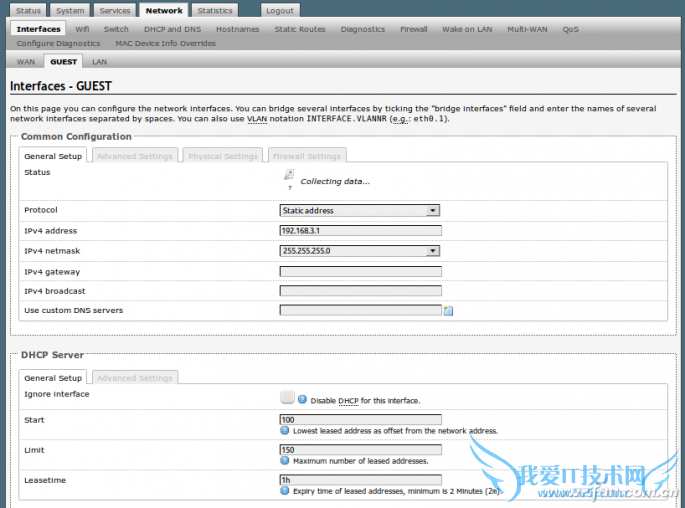The width and height of the screenshot is (685, 508).
Task: Switch to the WAN interface tab
Action: pyautogui.click(x=26, y=62)
